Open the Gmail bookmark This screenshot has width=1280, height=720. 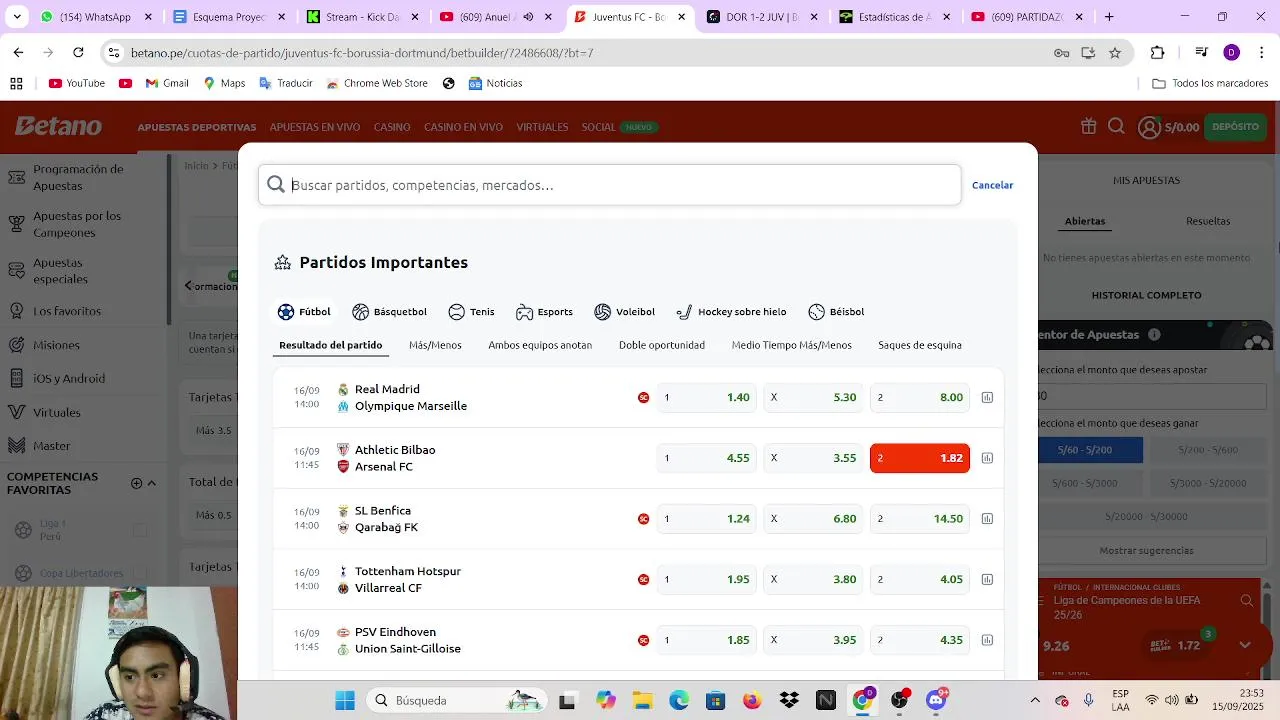pyautogui.click(x=167, y=83)
